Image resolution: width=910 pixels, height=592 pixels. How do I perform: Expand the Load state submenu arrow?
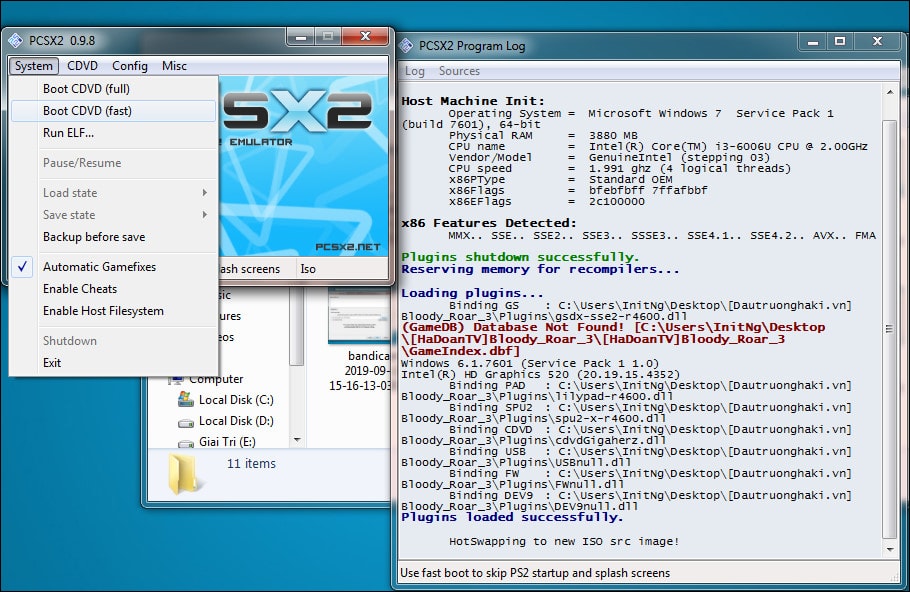coord(204,193)
